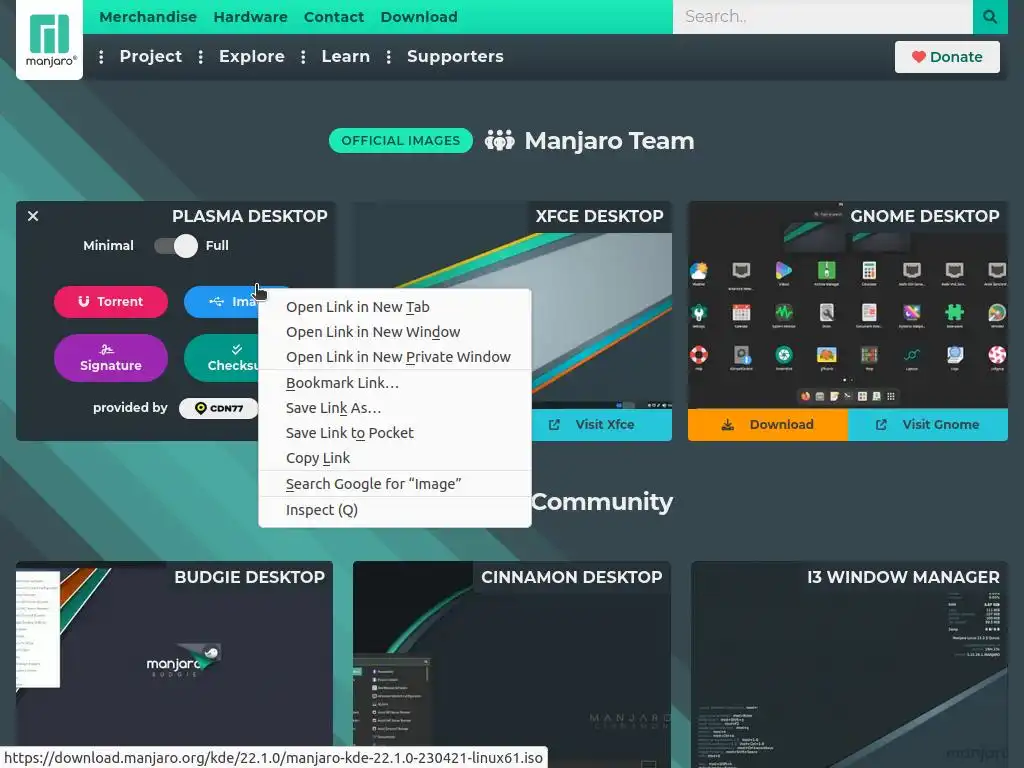
Task: Open the Hardware top link
Action: 250,17
